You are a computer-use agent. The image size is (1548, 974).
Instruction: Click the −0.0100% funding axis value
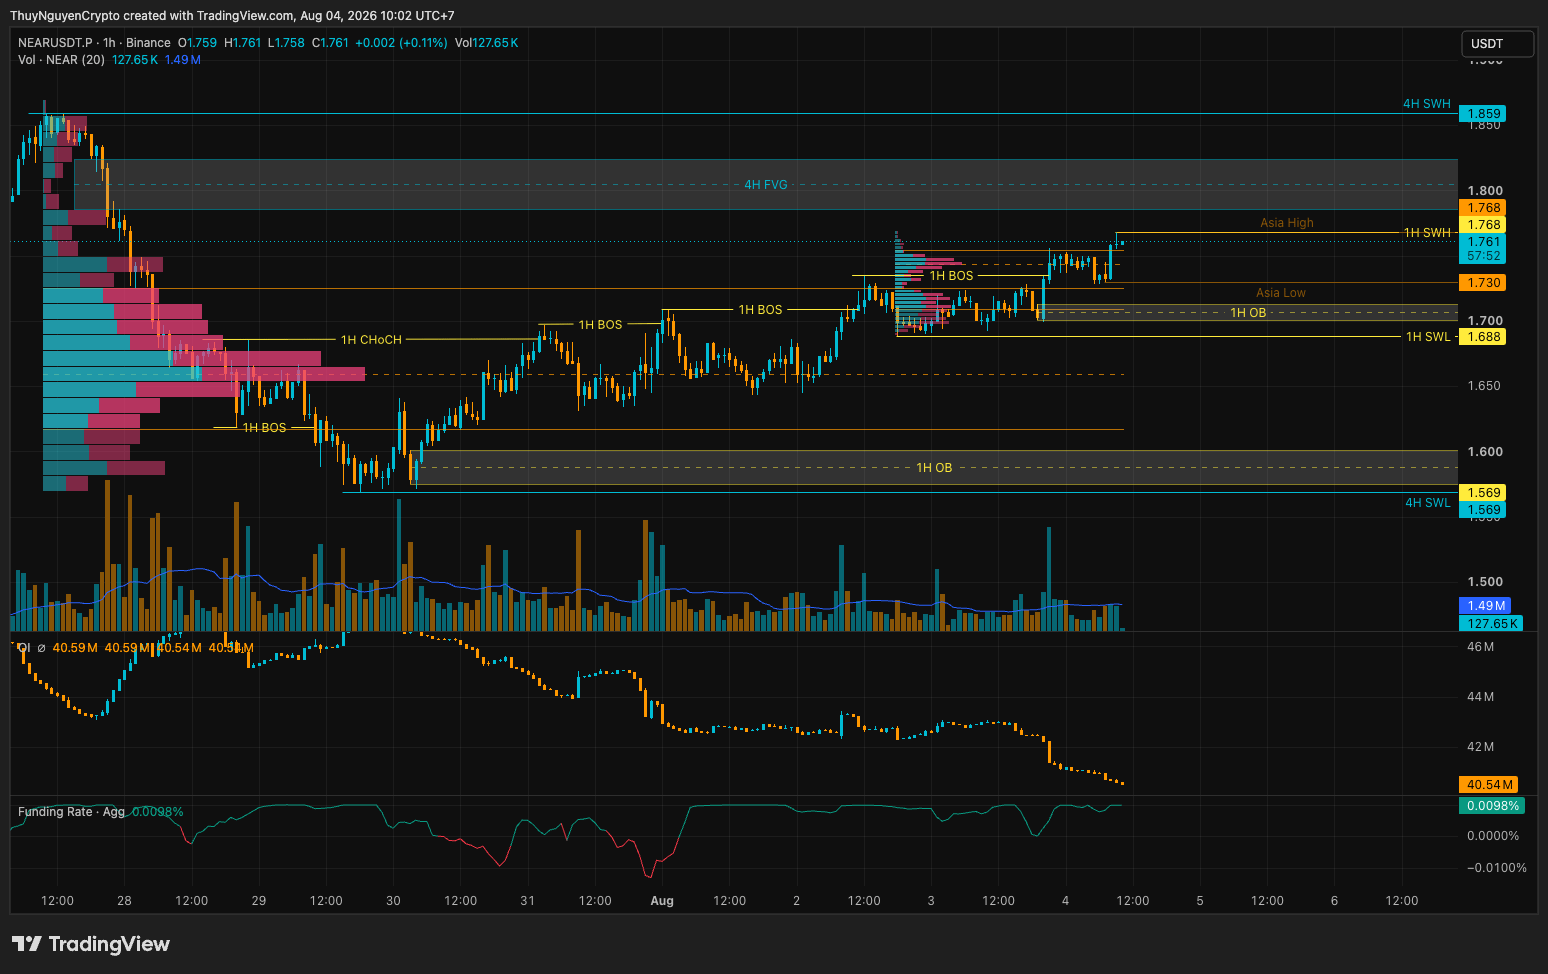coord(1497,868)
